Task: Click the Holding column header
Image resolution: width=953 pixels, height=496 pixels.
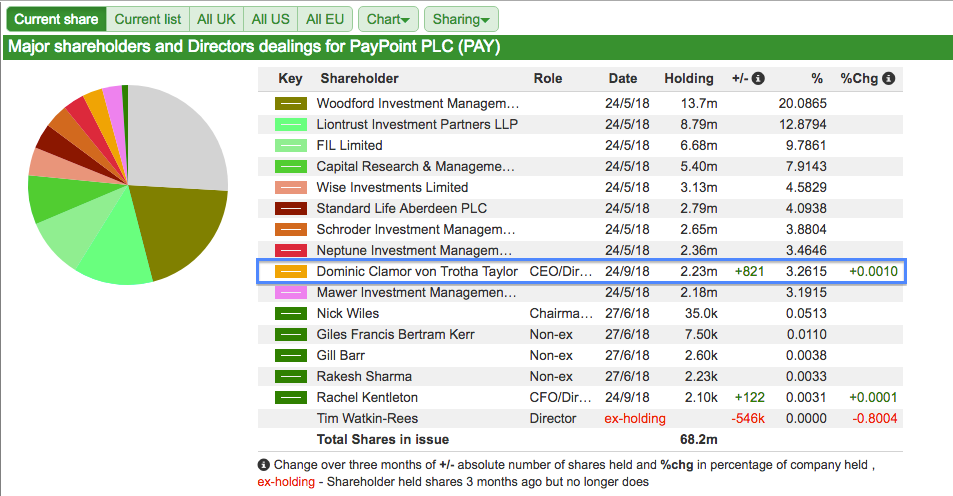Action: [689, 78]
